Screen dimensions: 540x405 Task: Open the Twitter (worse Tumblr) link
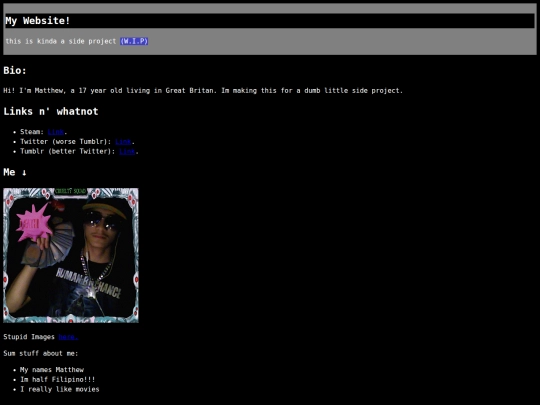pos(123,142)
